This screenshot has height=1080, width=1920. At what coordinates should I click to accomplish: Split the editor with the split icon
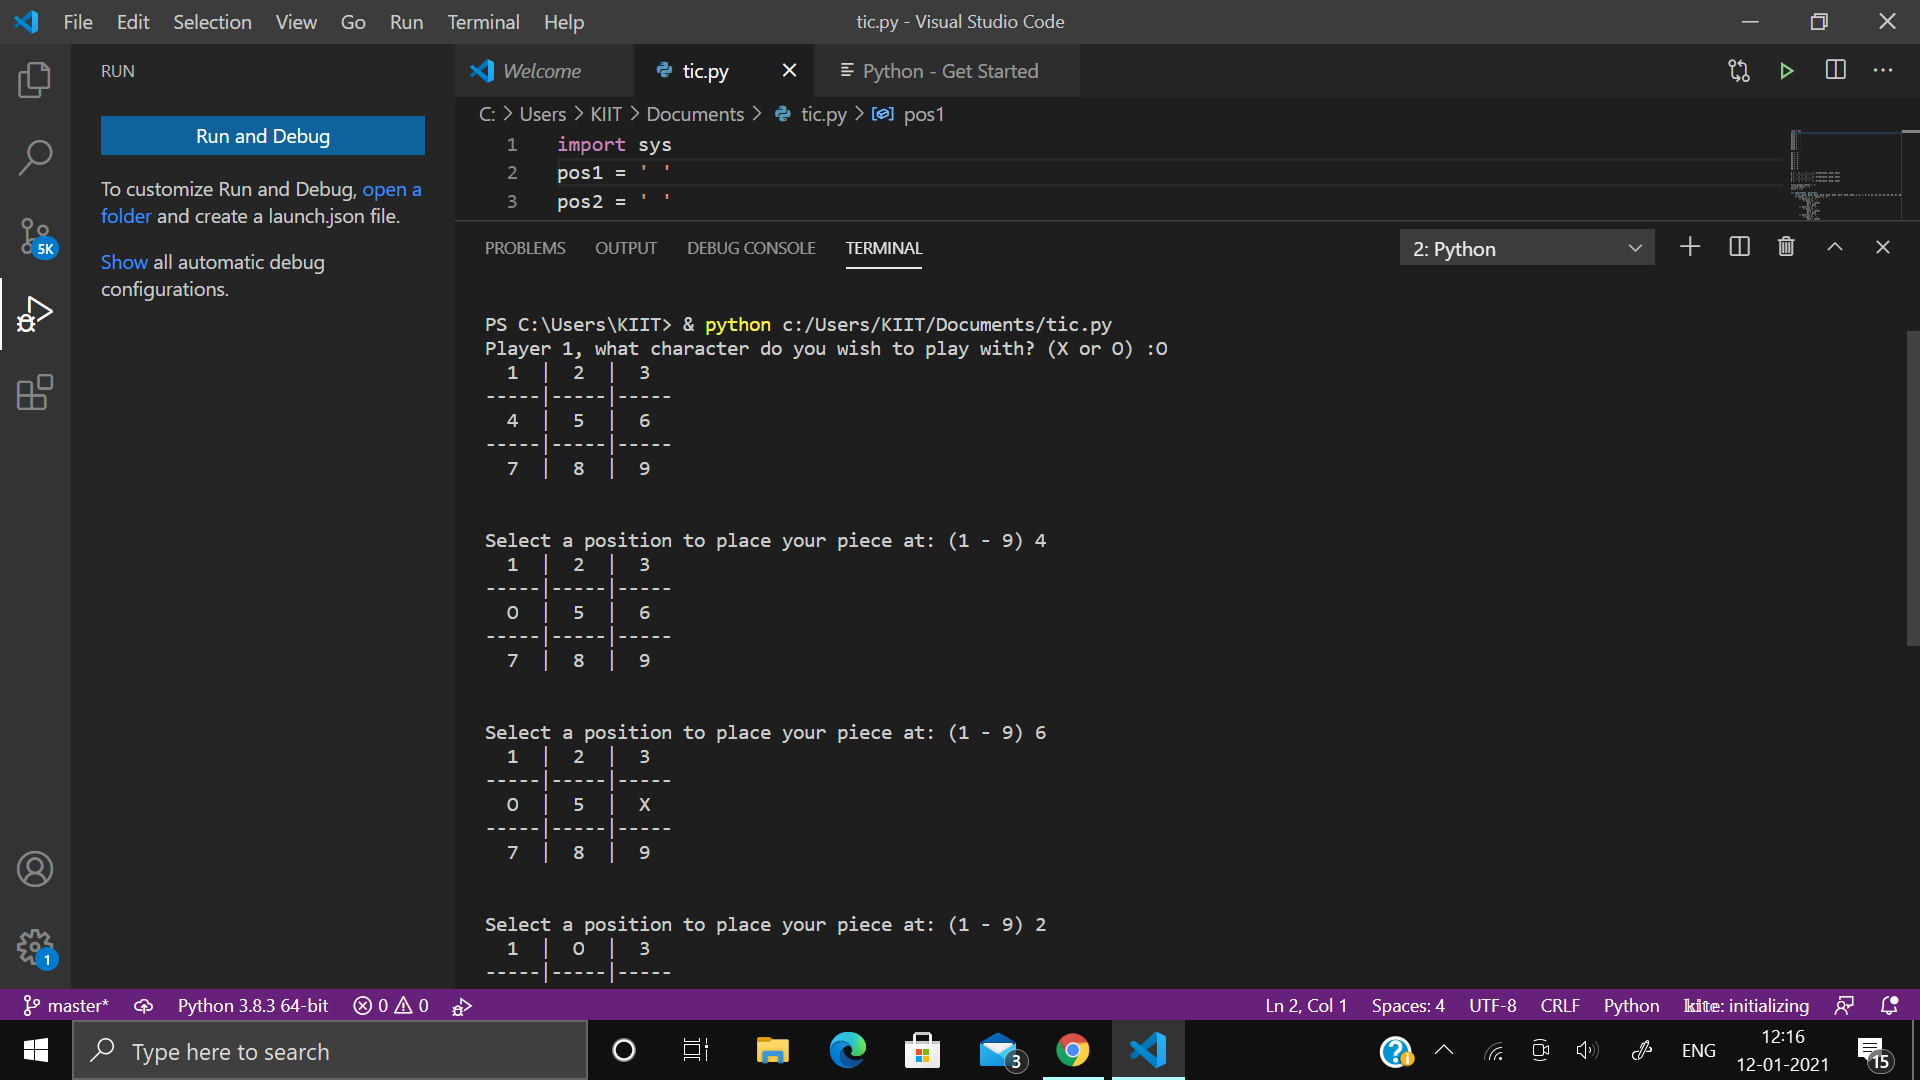tap(1836, 70)
